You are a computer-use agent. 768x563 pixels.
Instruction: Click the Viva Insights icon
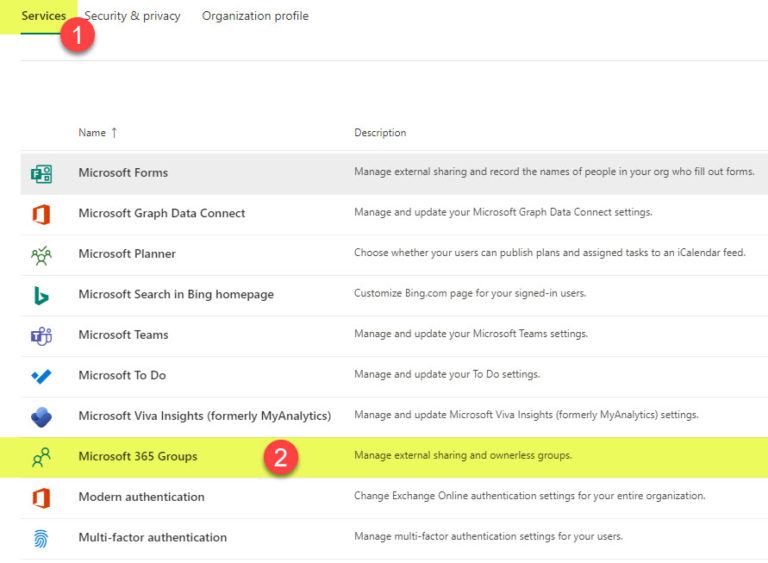[41, 417]
